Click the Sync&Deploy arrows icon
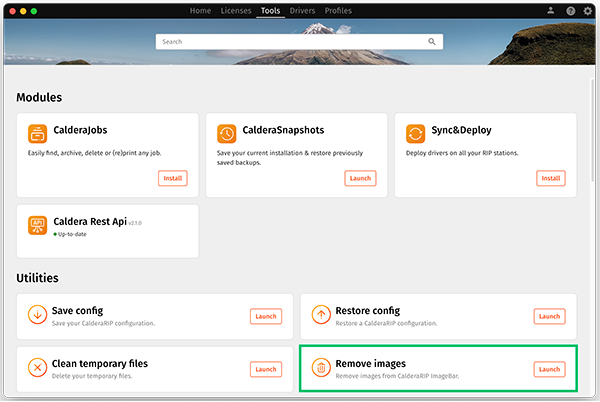The height and width of the screenshot is (402, 600). pyautogui.click(x=416, y=133)
